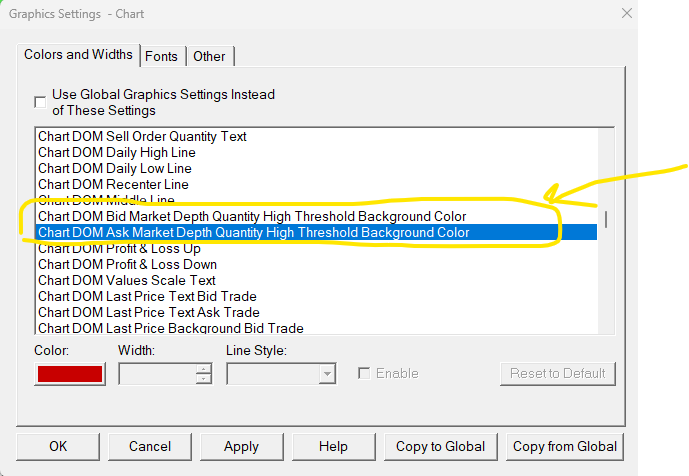Select Chart DOM Daily High Line item
The width and height of the screenshot is (689, 476).
(117, 152)
